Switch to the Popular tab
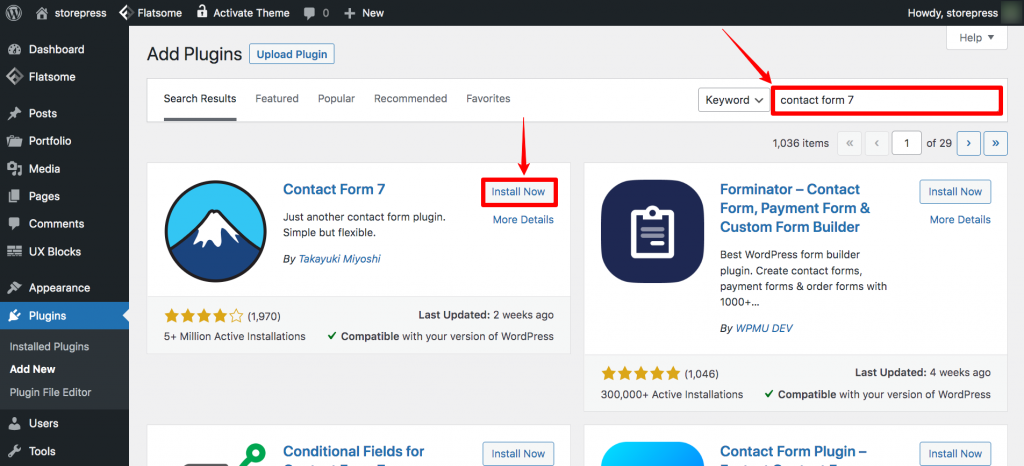 (x=336, y=99)
